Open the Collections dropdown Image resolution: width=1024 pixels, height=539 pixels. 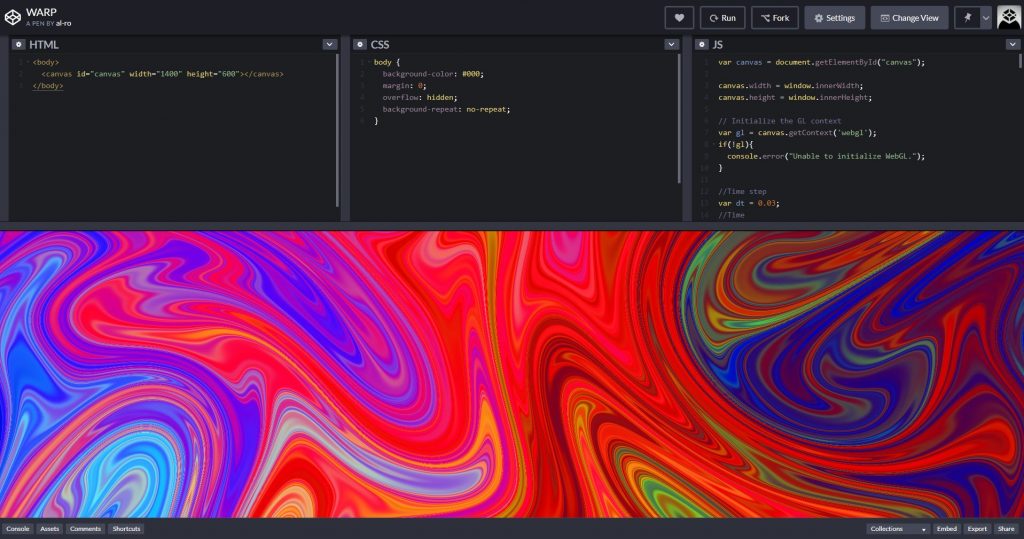click(x=898, y=529)
